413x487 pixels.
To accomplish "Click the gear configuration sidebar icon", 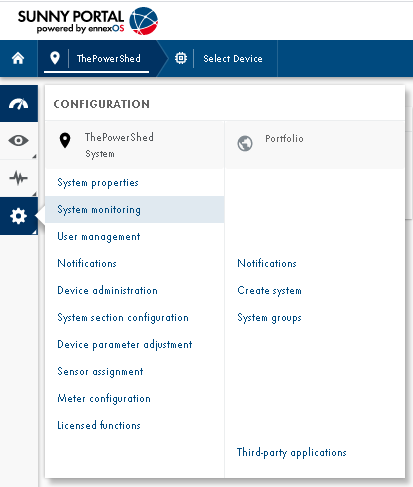I will click(19, 216).
